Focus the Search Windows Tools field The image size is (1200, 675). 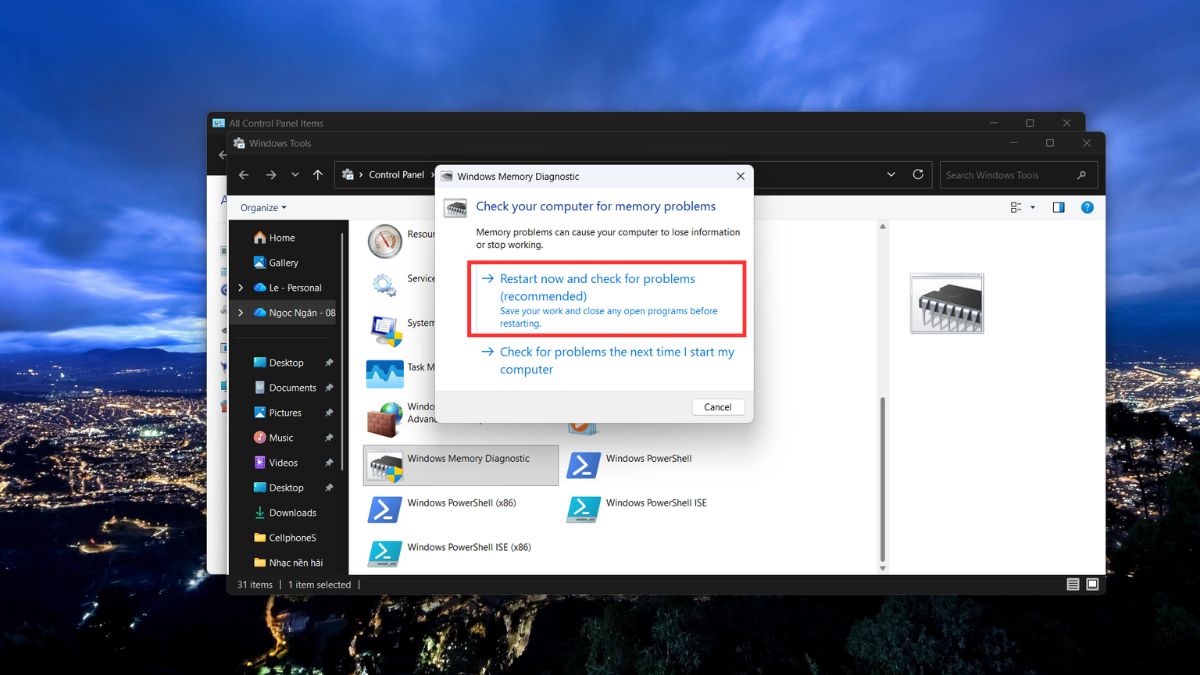tap(1018, 175)
